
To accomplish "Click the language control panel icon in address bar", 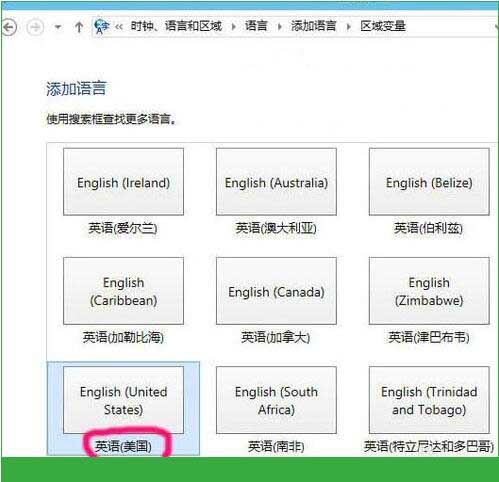I will coord(102,26).
